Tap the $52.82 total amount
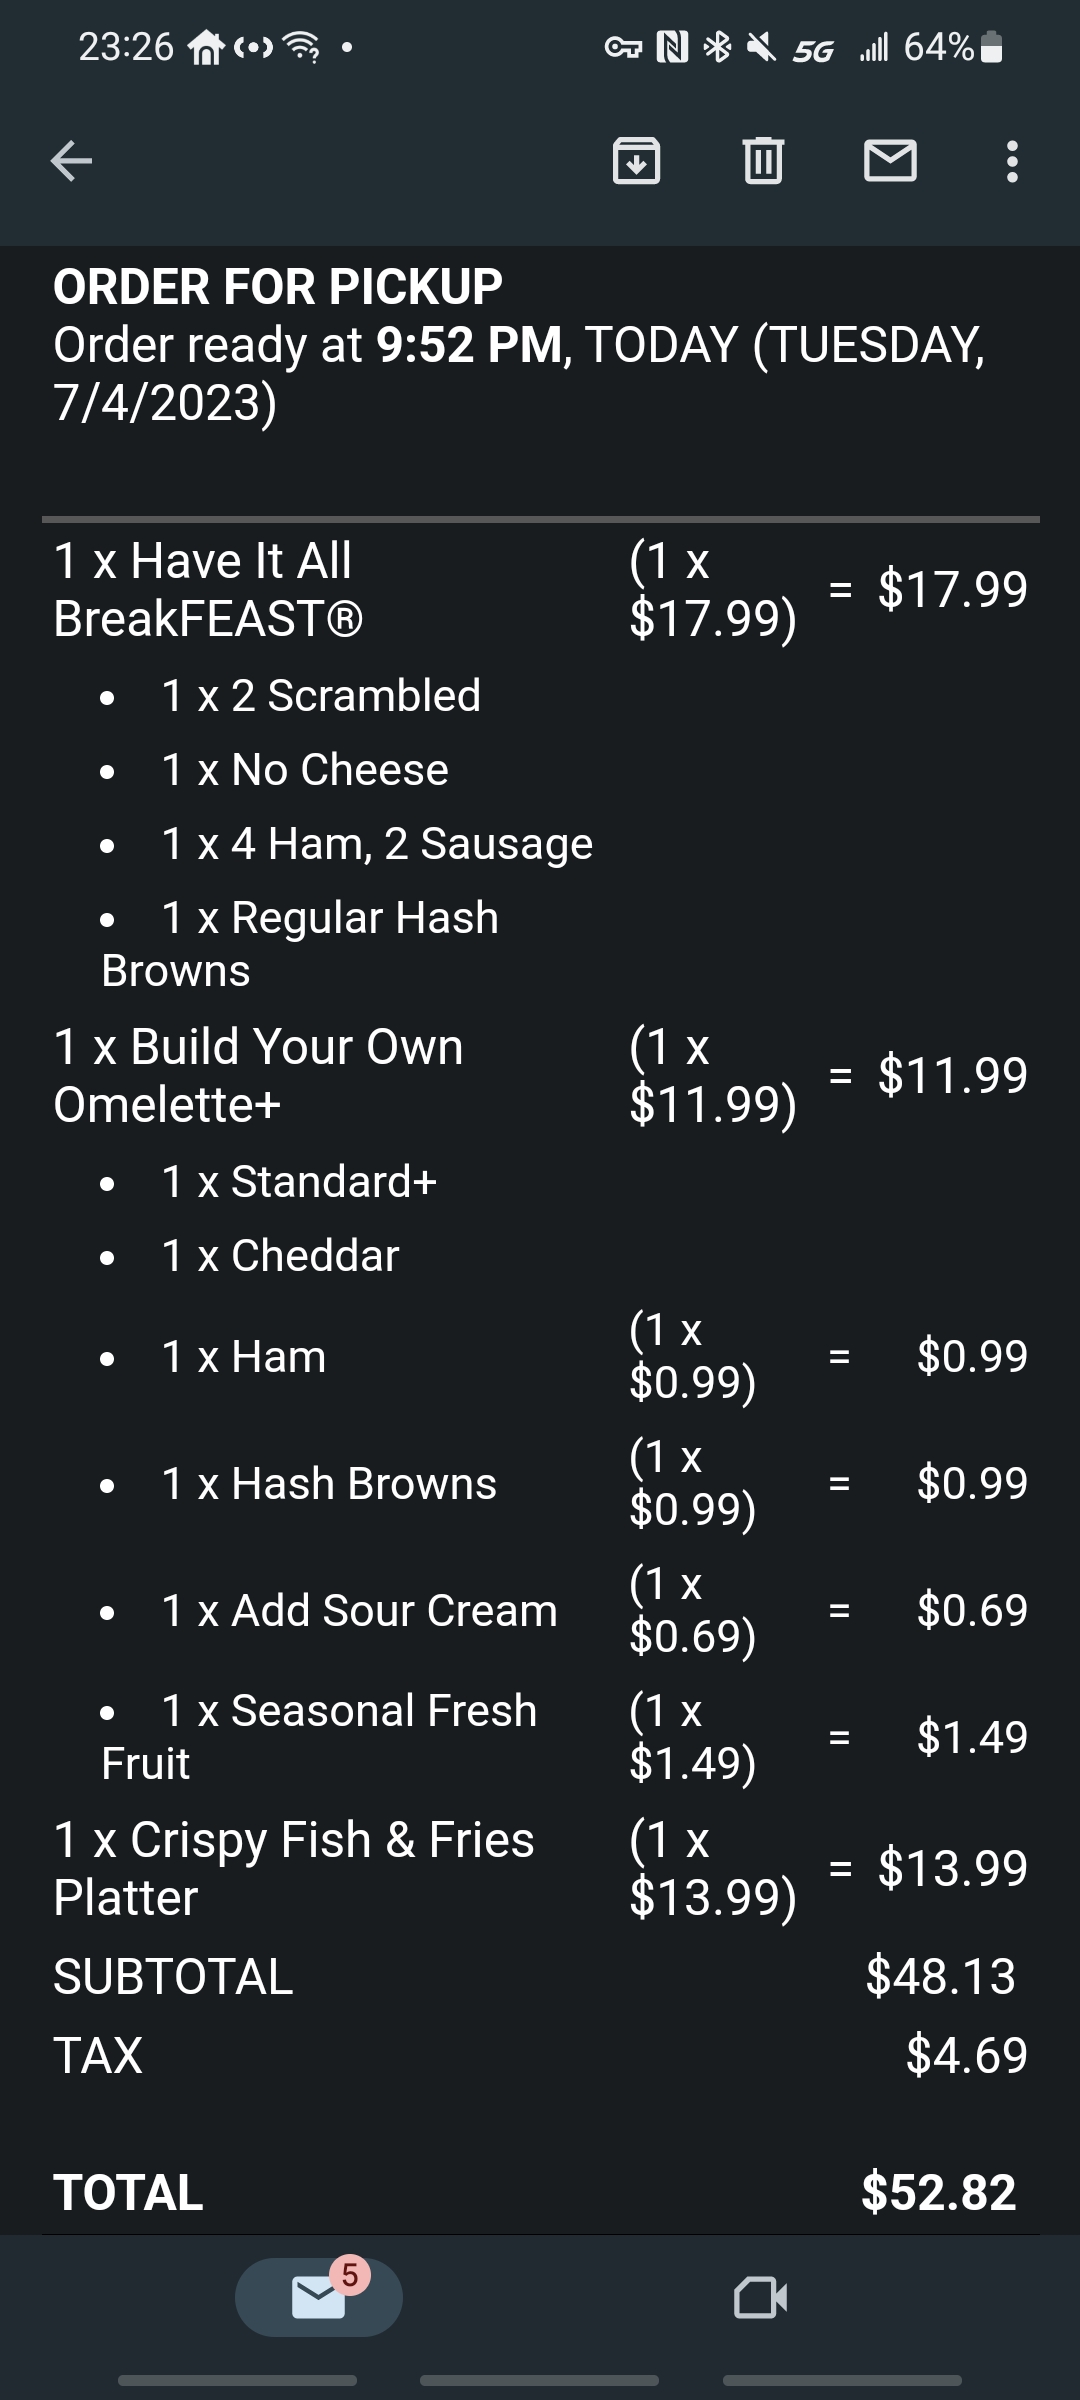The height and width of the screenshot is (2400, 1080). click(938, 2192)
